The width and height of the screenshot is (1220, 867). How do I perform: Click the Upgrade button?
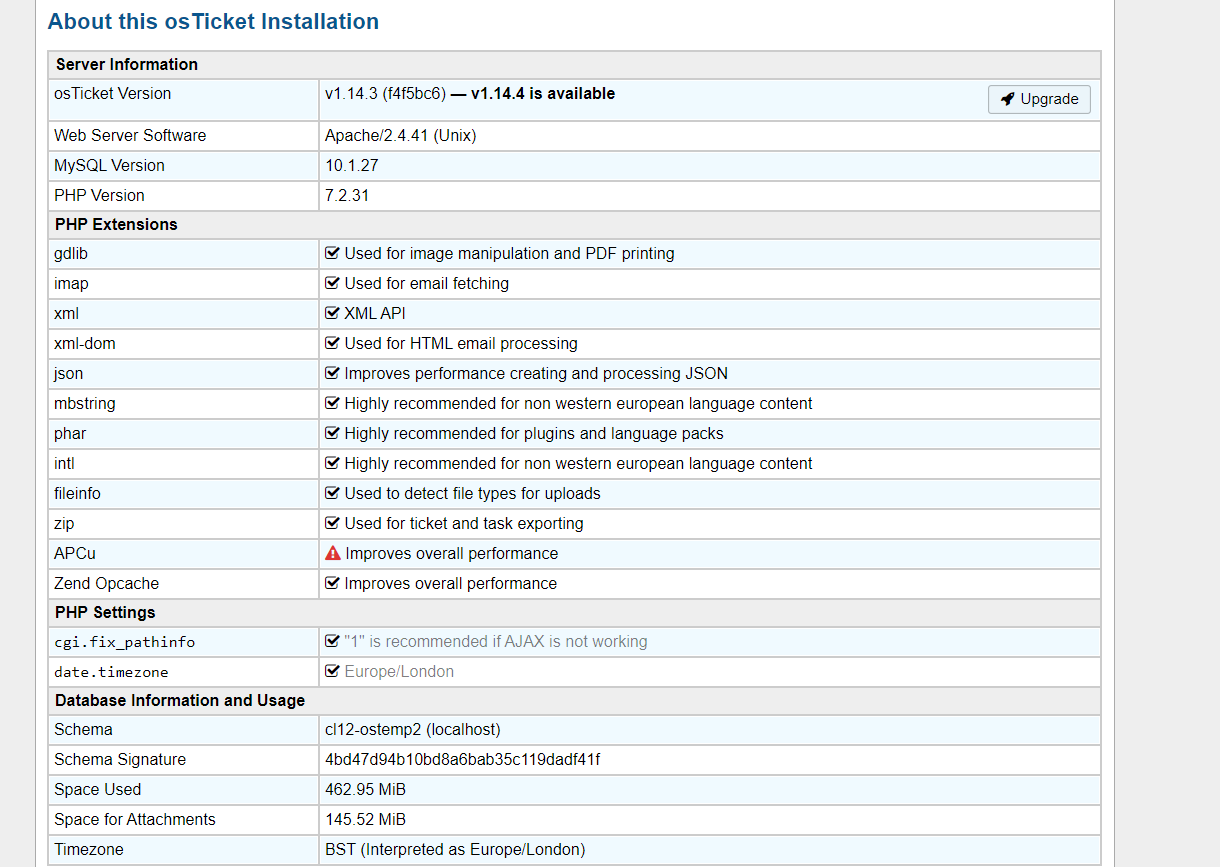coord(1039,99)
